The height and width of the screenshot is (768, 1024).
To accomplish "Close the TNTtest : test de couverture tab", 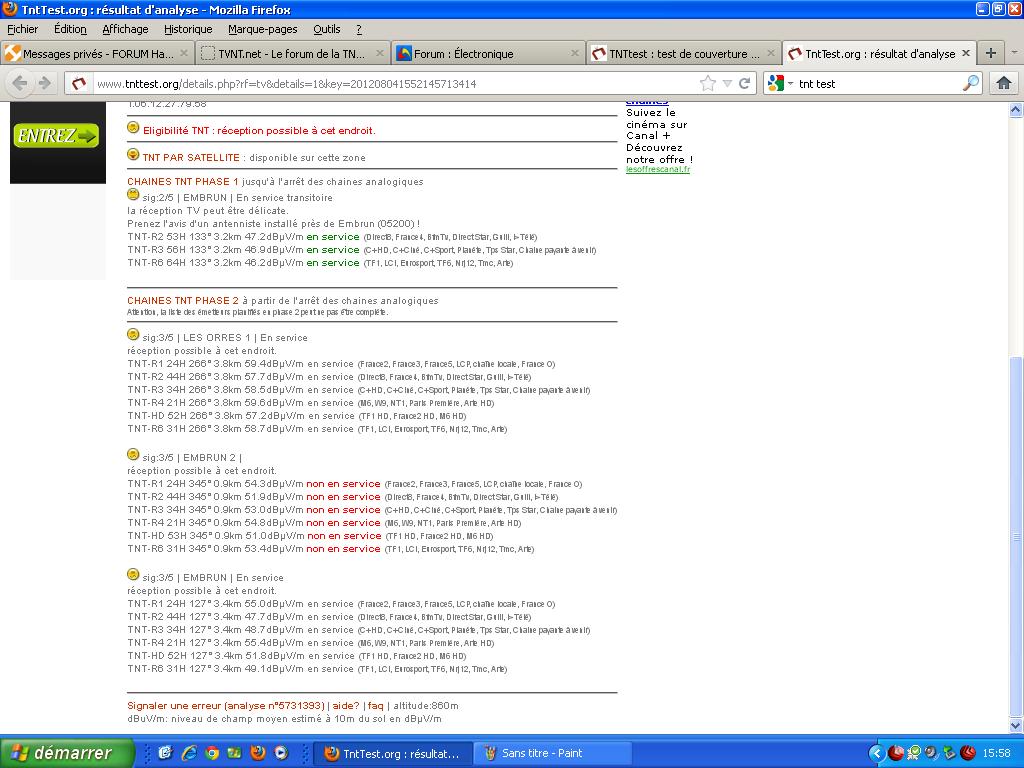I will coord(771,54).
